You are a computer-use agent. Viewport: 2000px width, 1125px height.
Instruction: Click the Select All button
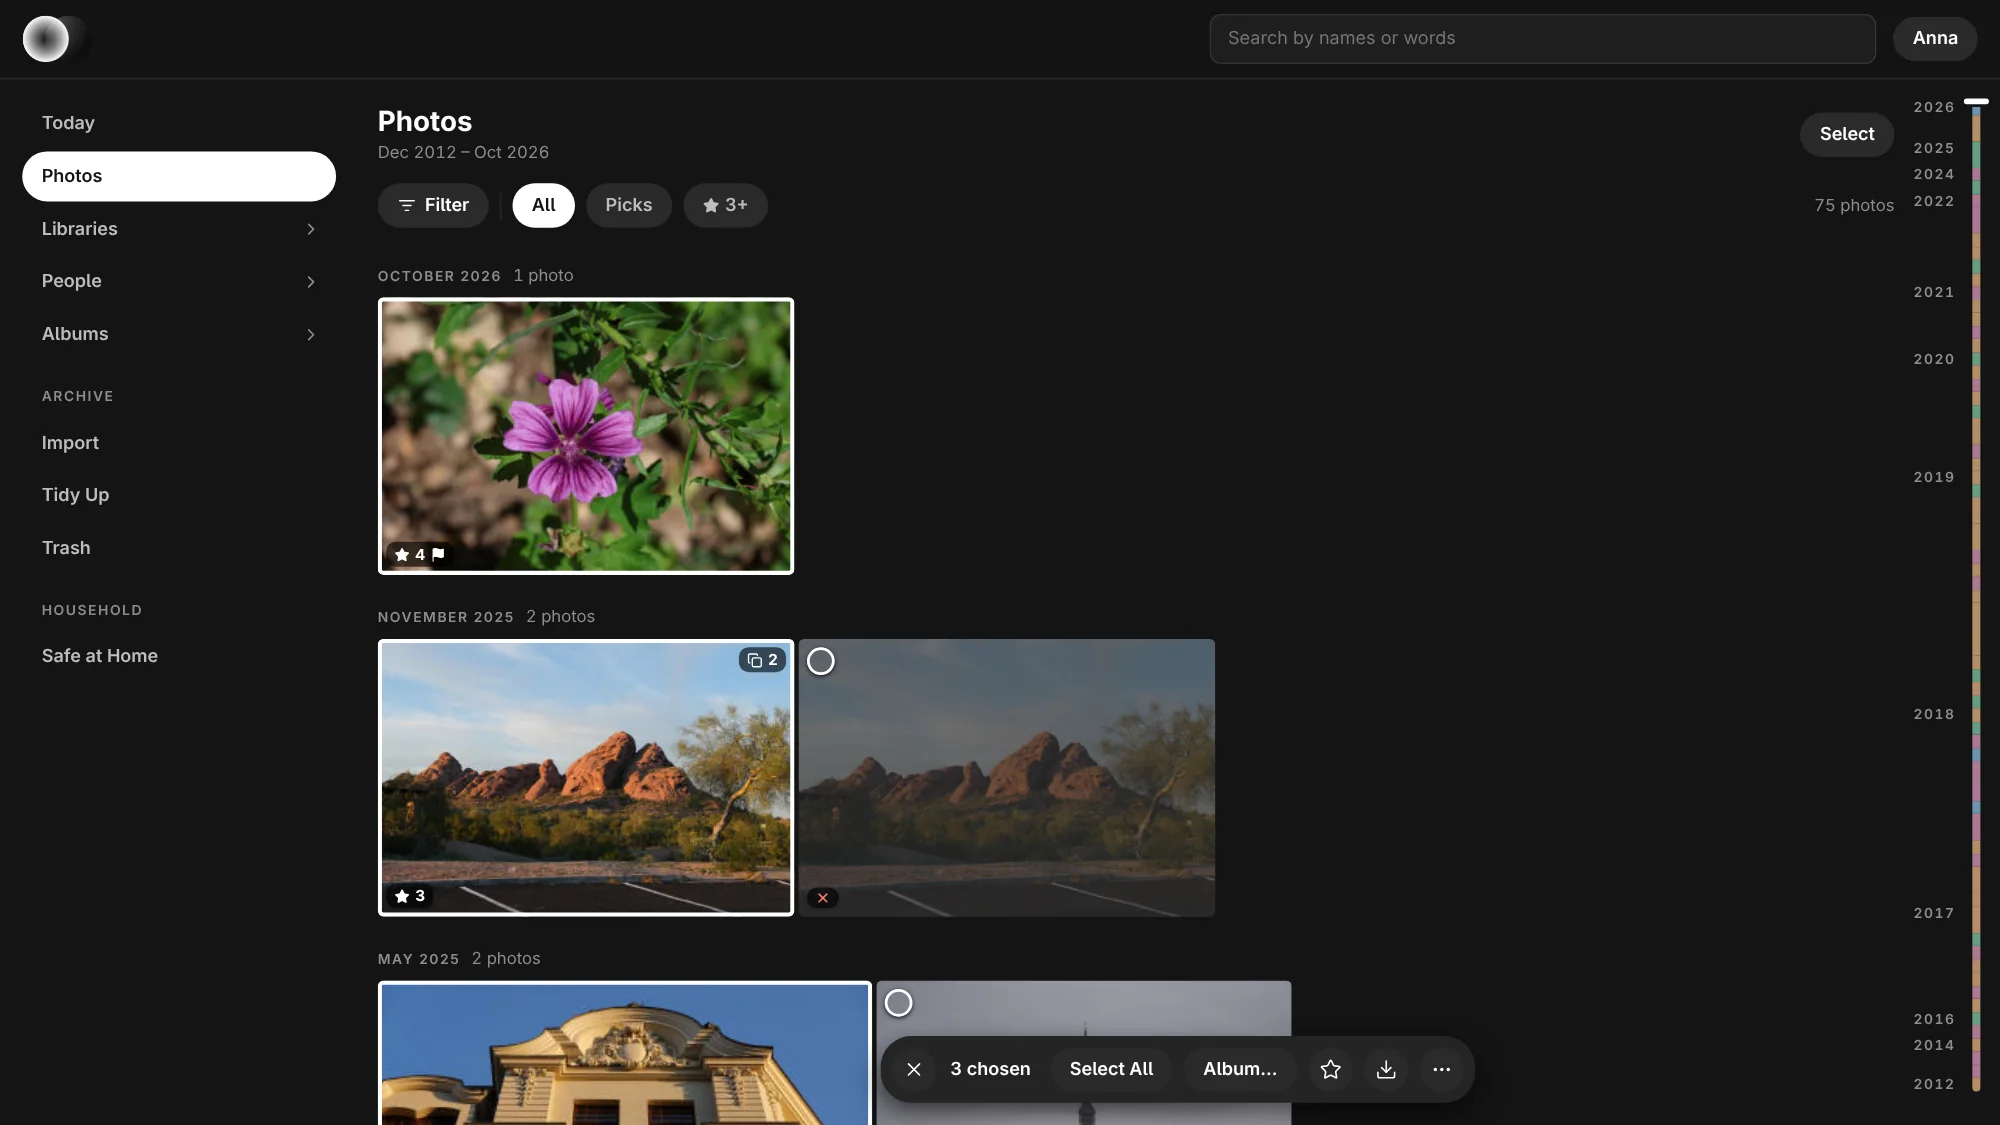[1111, 1069]
